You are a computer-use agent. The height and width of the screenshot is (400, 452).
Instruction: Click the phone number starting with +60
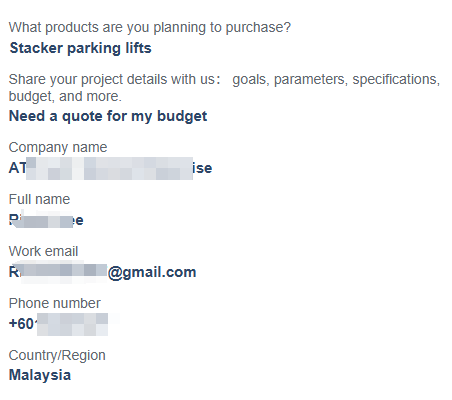pos(58,324)
